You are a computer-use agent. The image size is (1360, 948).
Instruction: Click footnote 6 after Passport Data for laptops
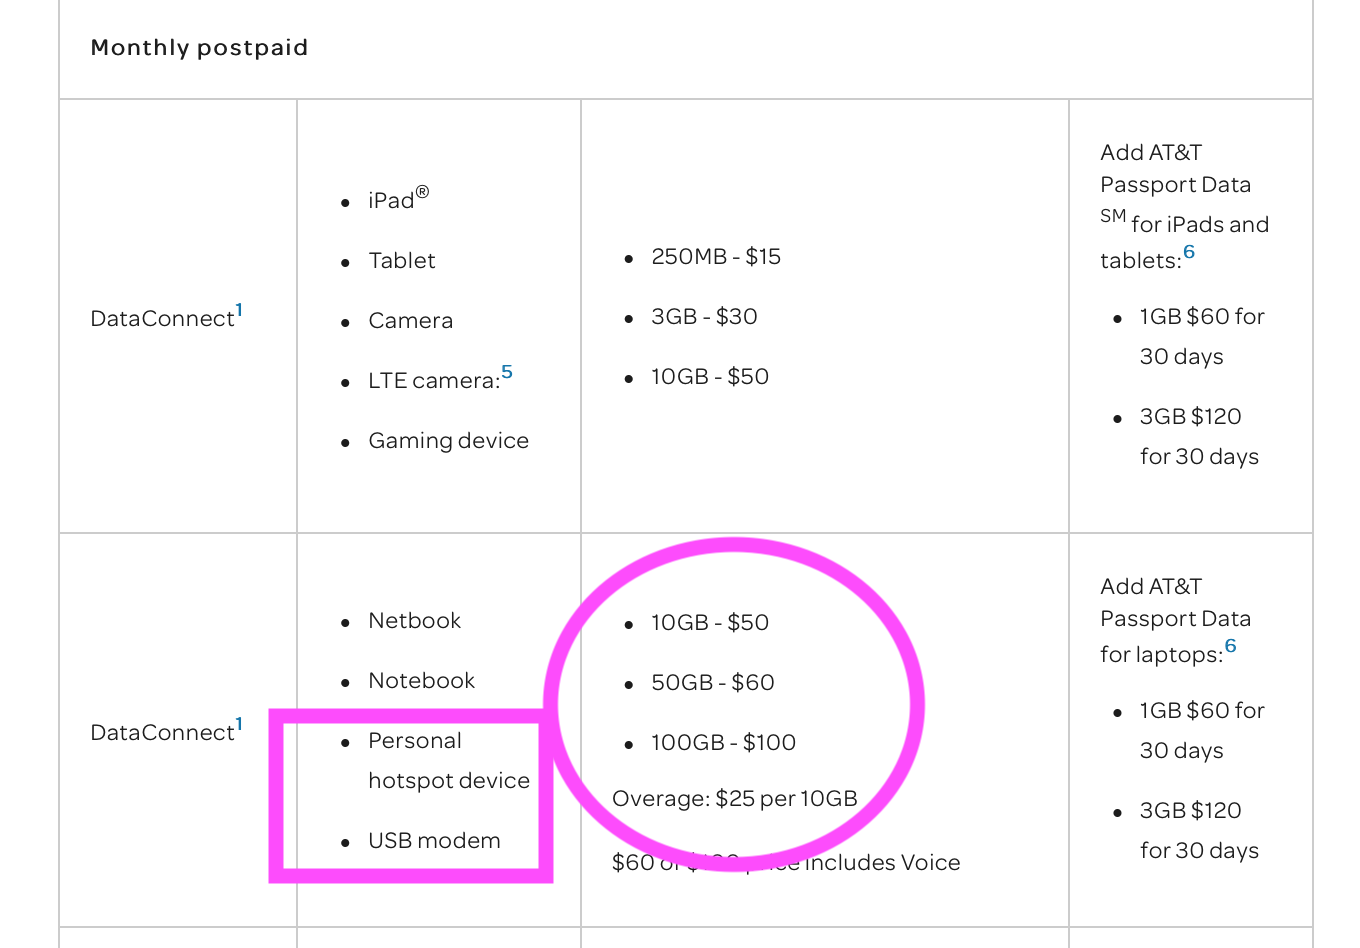pos(1231,646)
